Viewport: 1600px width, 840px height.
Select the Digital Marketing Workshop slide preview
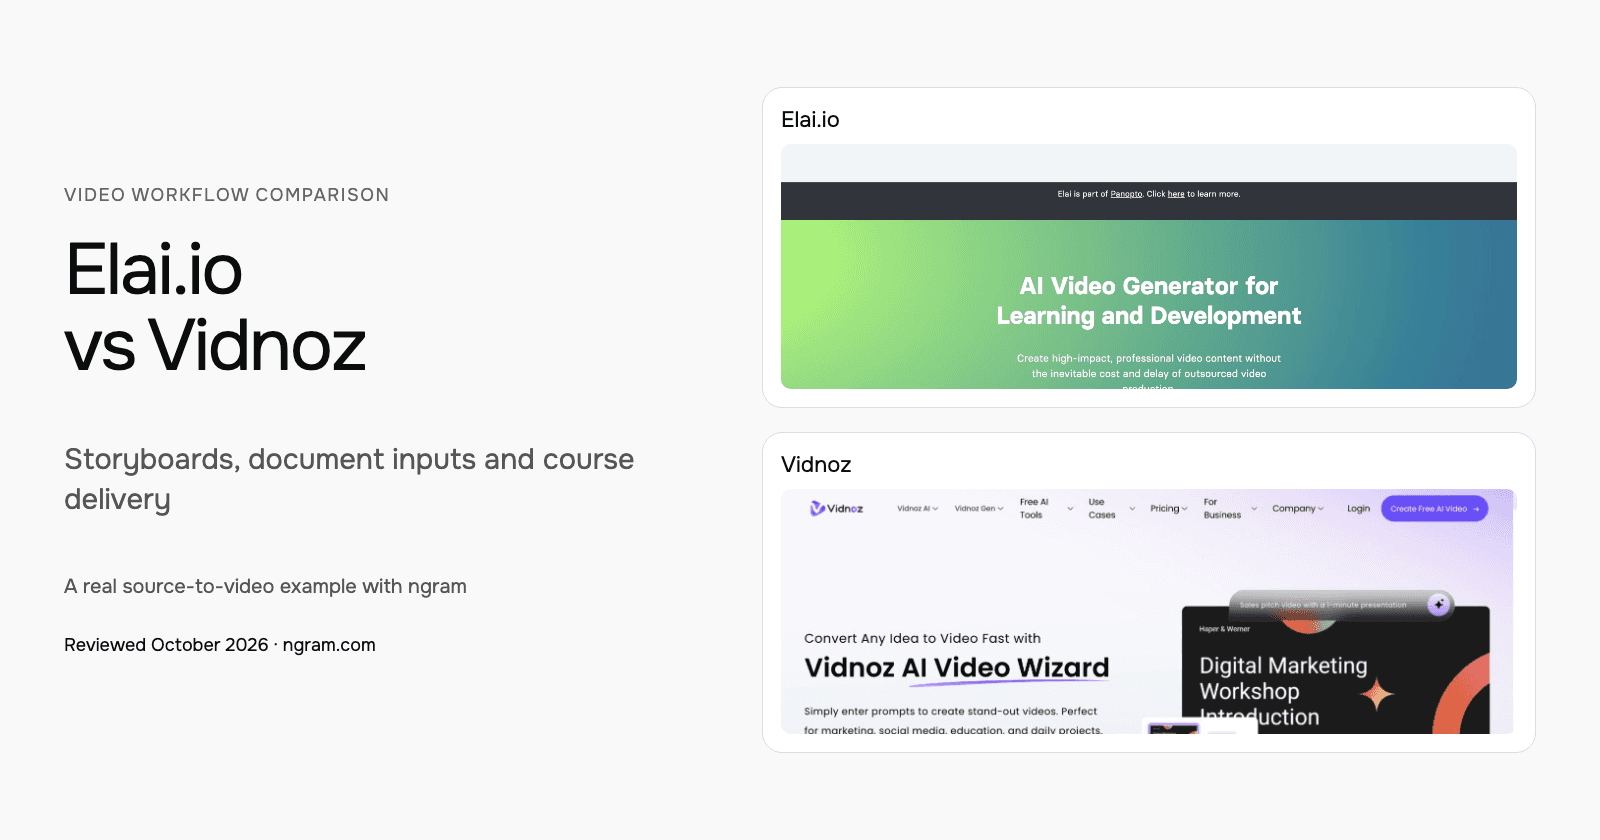coord(1336,670)
